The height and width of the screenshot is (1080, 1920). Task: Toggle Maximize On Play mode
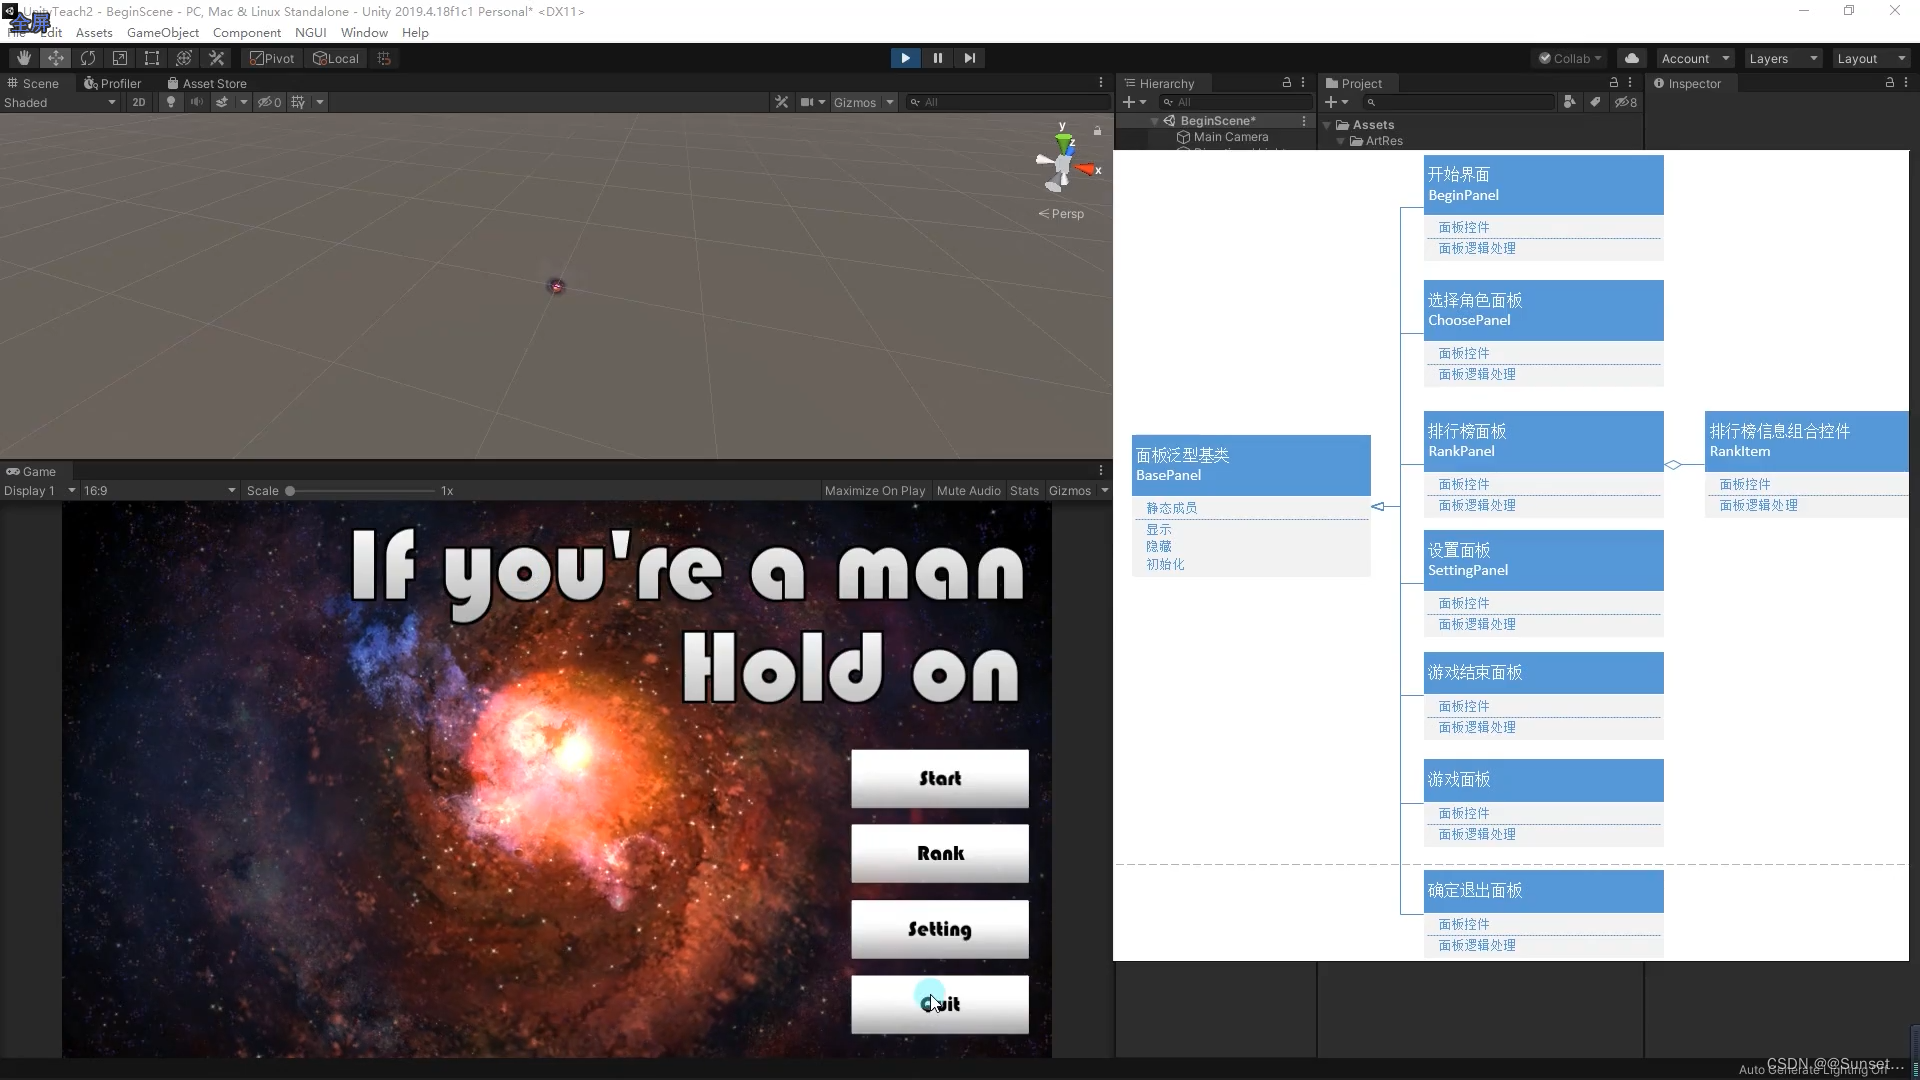tap(874, 489)
